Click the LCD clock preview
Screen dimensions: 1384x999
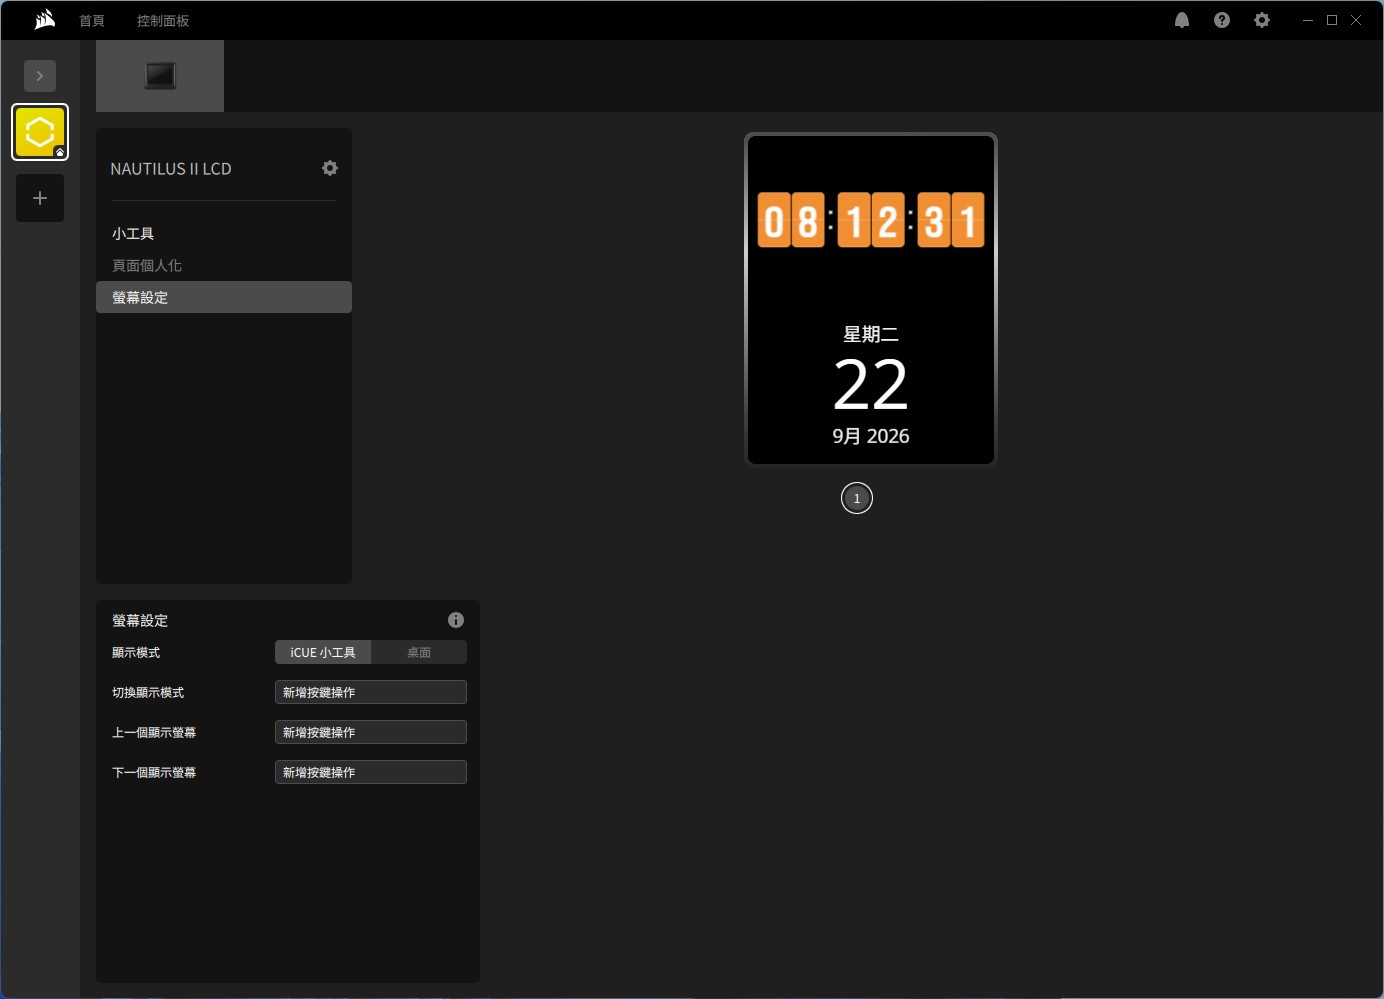tap(871, 299)
